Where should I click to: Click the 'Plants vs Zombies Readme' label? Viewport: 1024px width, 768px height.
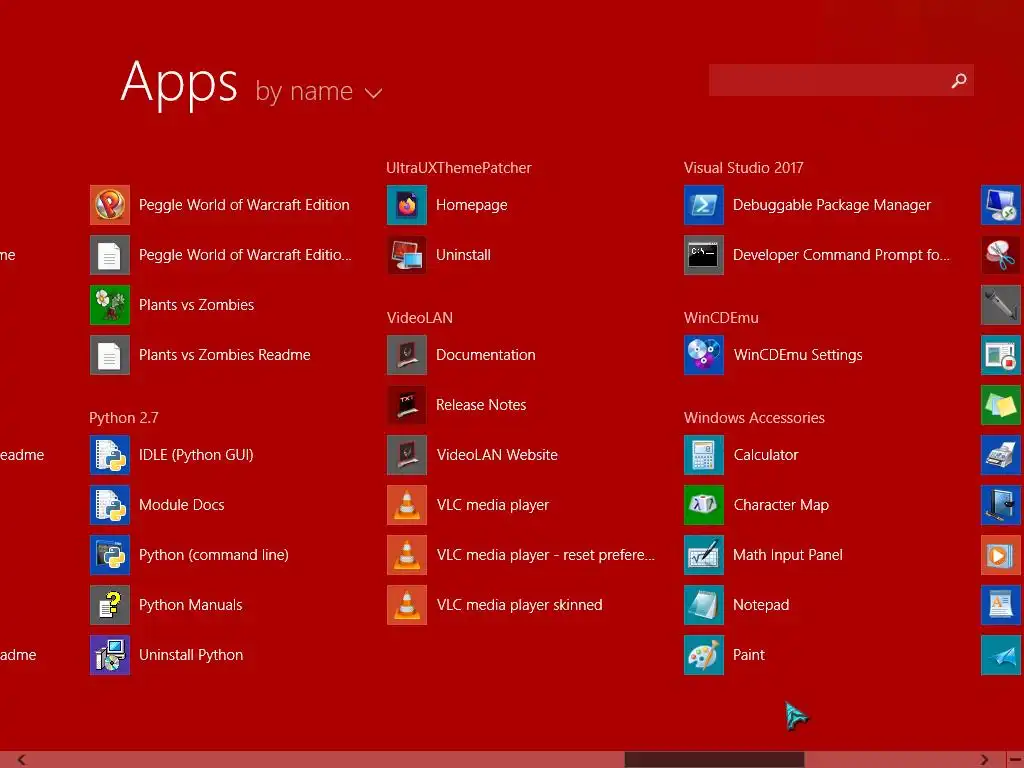[x=225, y=355]
